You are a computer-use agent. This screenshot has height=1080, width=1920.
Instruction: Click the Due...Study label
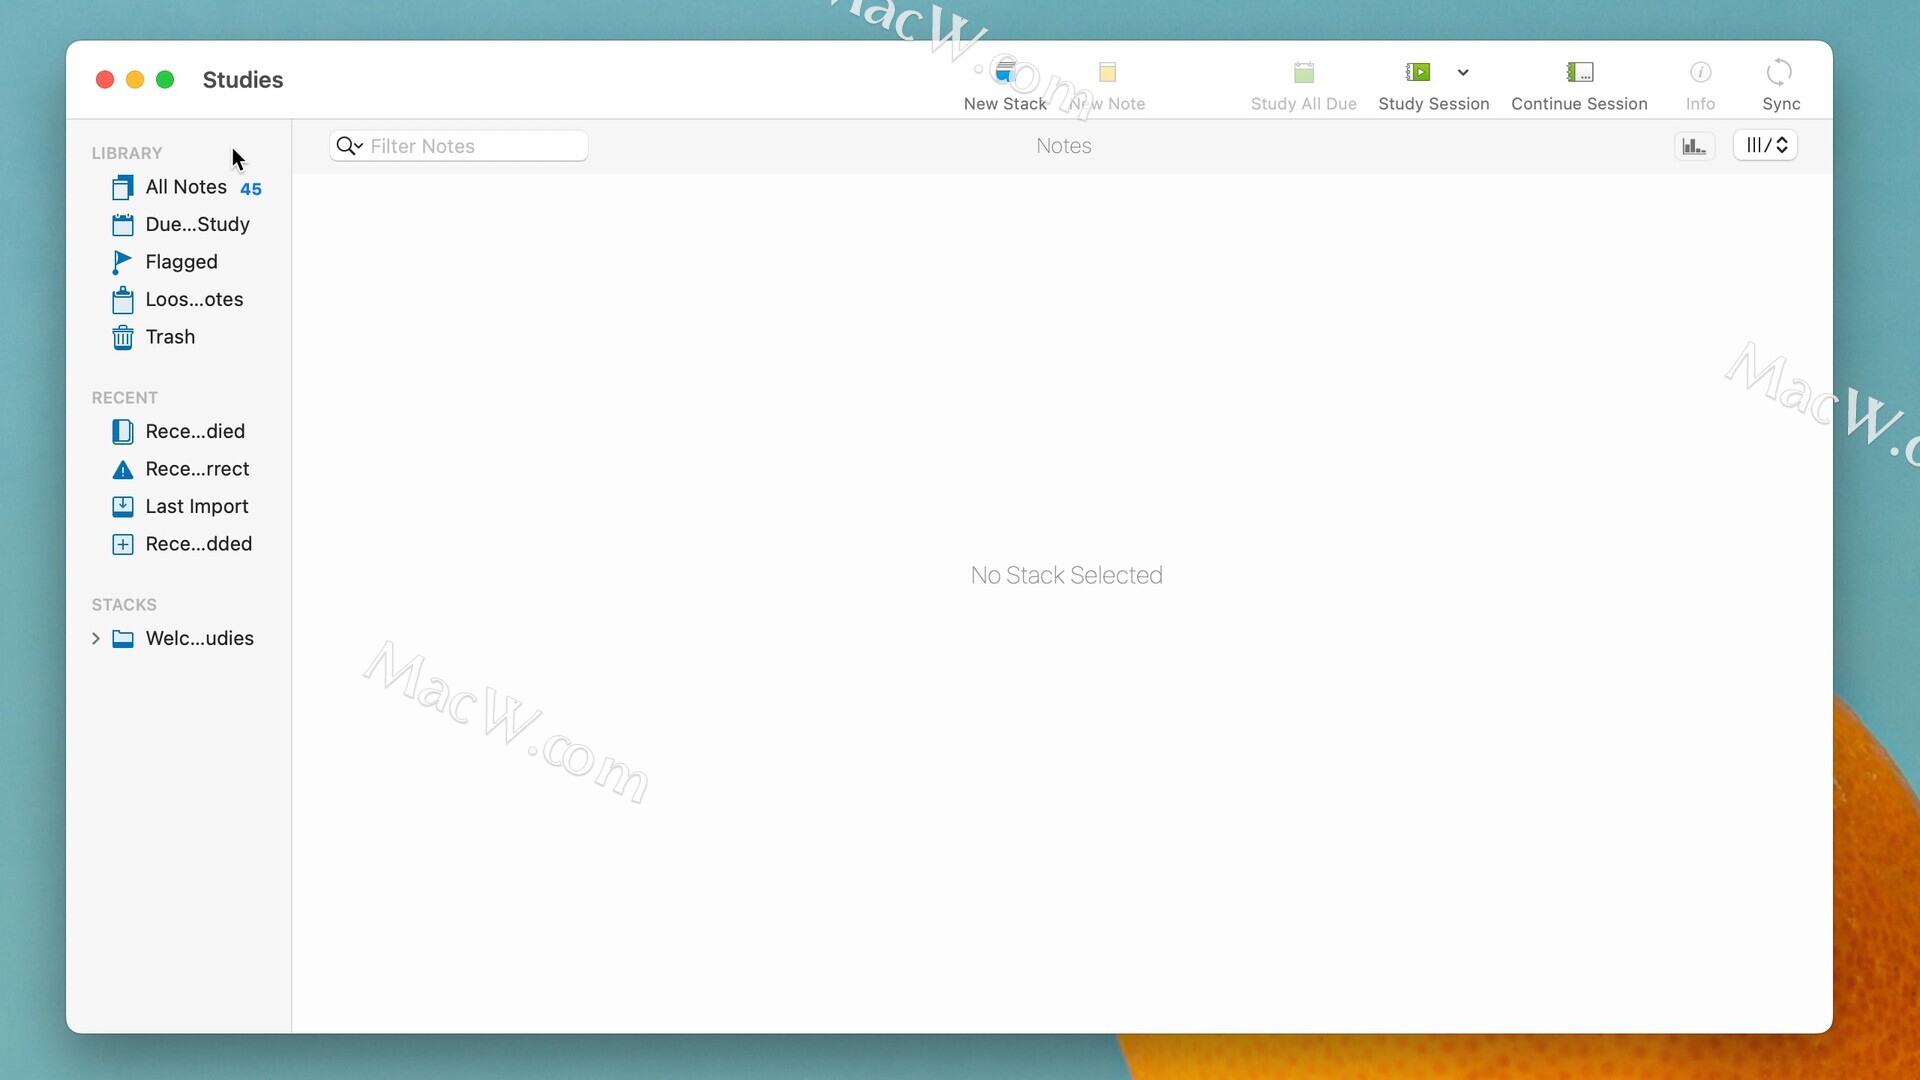click(197, 225)
